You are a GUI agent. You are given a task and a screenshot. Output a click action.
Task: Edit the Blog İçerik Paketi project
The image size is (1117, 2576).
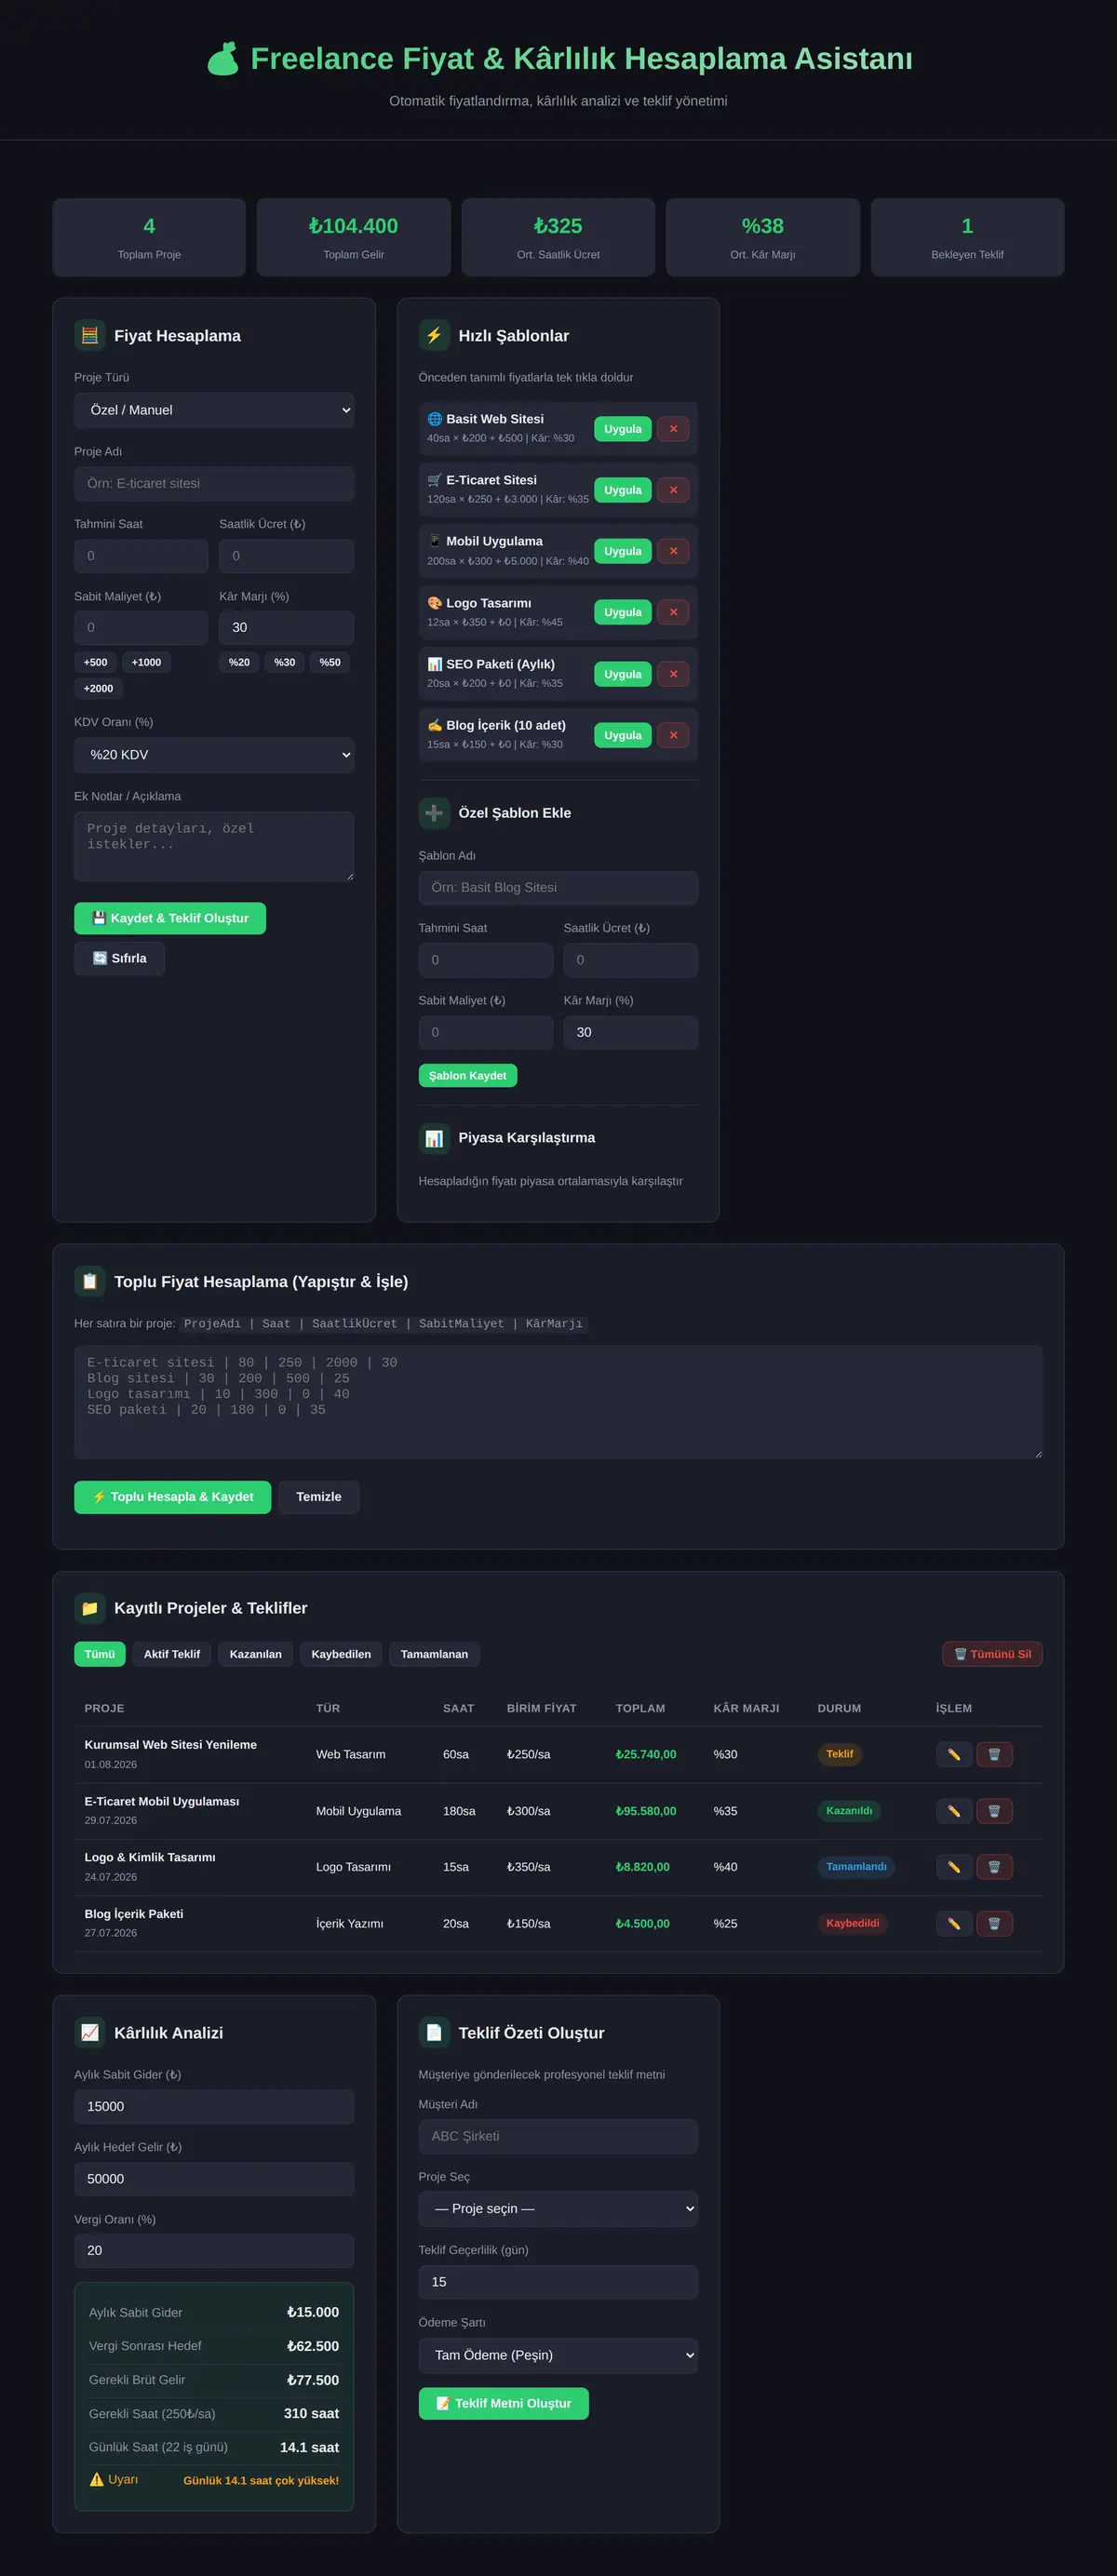click(x=954, y=1924)
